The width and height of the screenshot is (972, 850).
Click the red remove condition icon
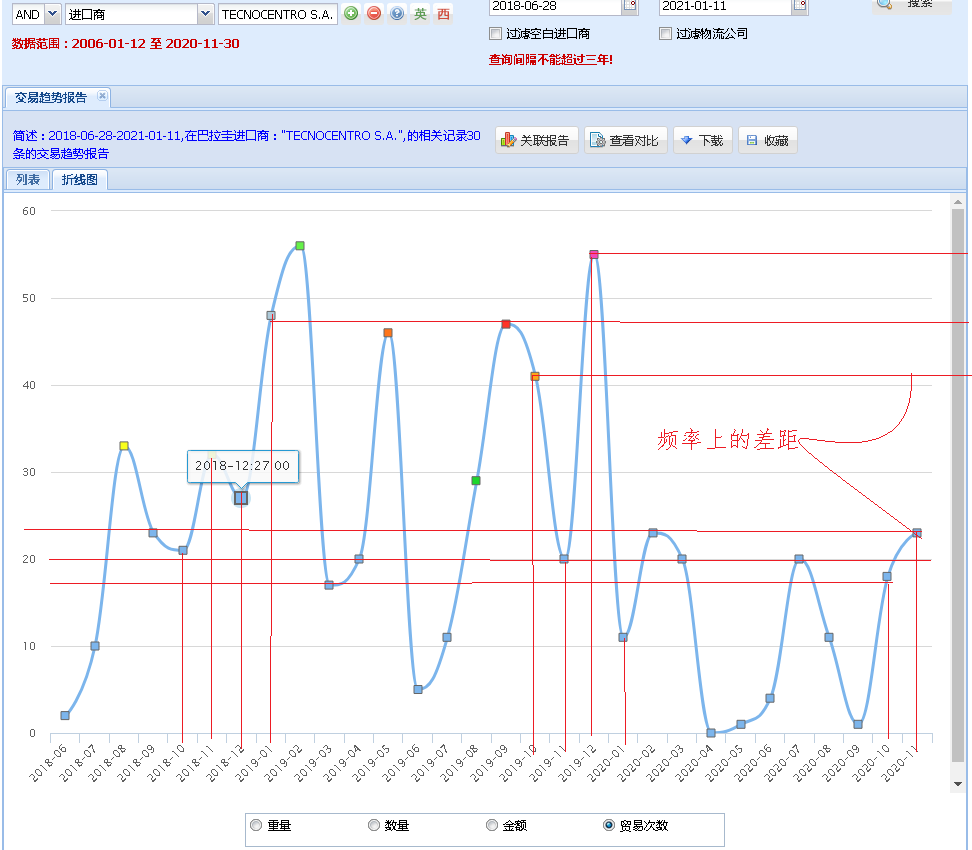tap(374, 13)
